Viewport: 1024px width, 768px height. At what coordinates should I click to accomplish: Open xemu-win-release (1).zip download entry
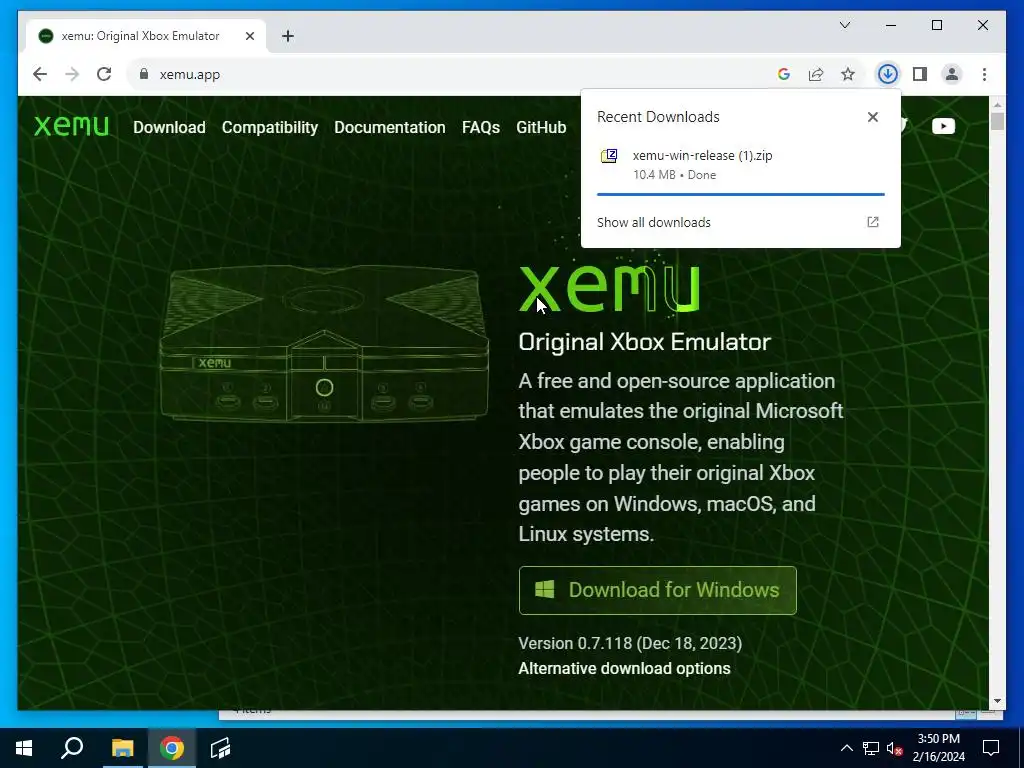tap(741, 165)
